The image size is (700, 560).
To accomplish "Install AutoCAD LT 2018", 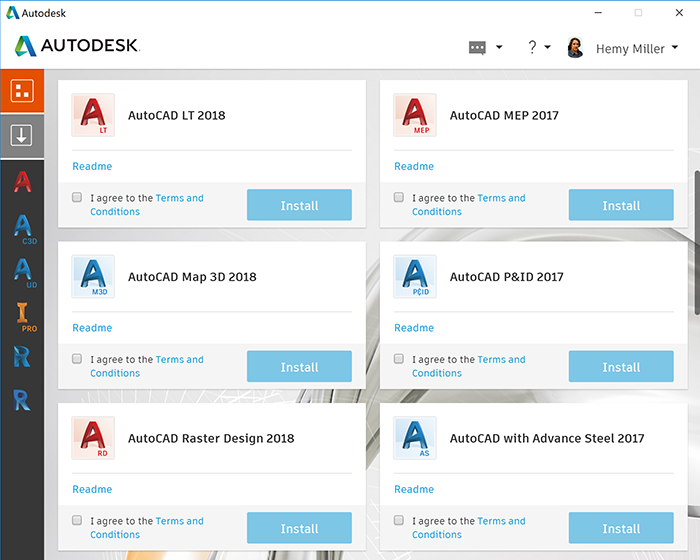I will [x=299, y=205].
